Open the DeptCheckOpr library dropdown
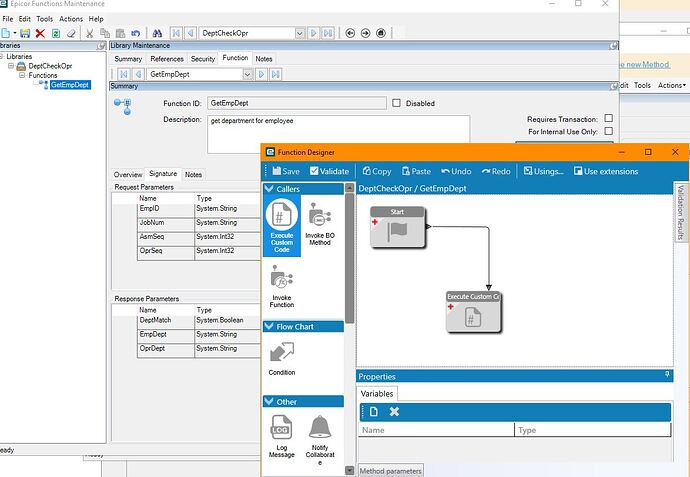 coord(300,33)
